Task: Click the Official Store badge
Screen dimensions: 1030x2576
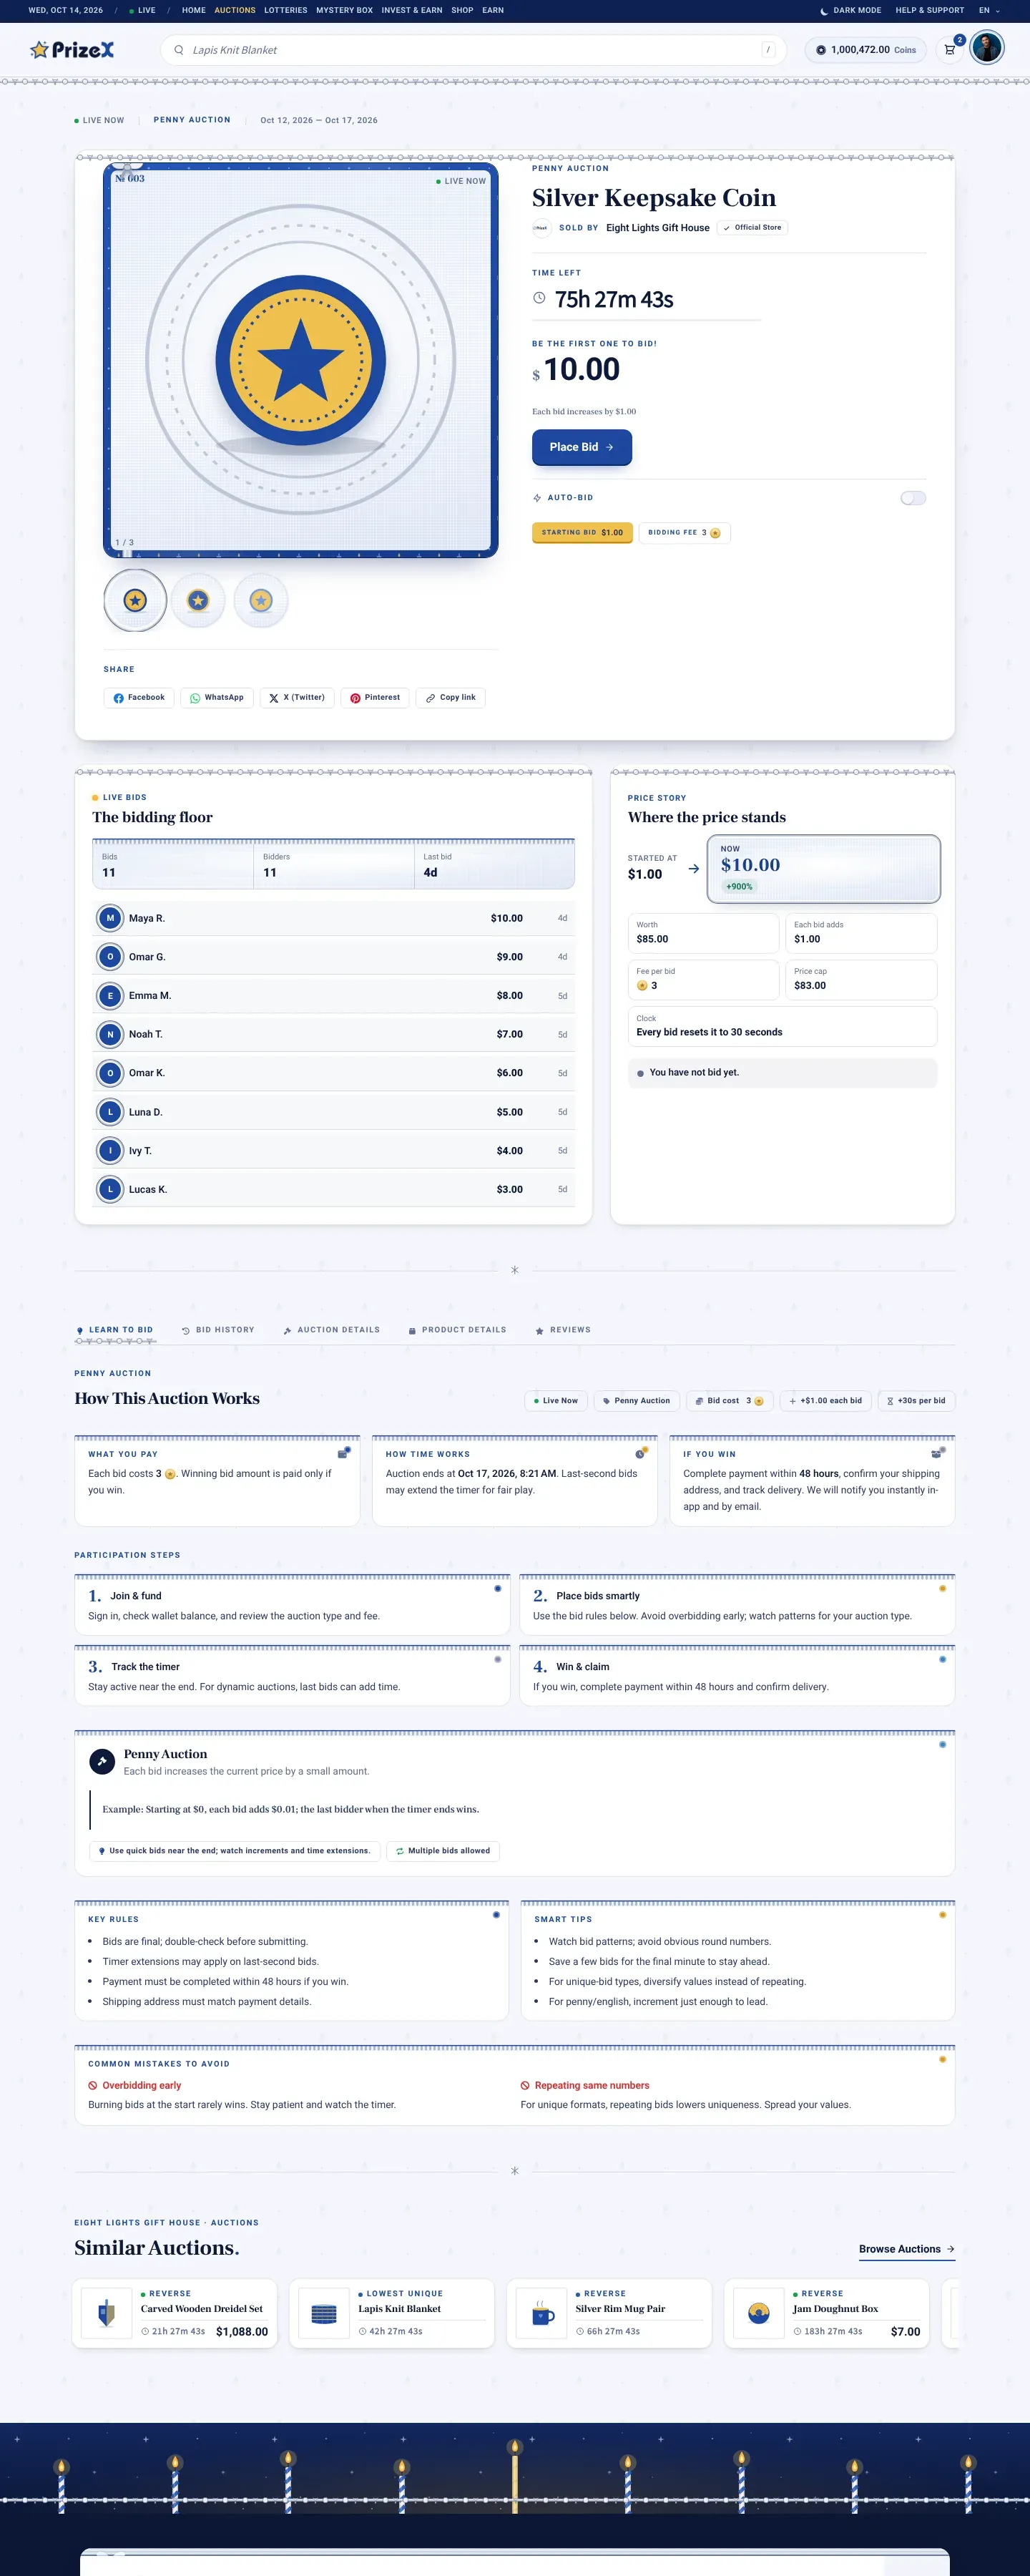Action: pyautogui.click(x=752, y=228)
